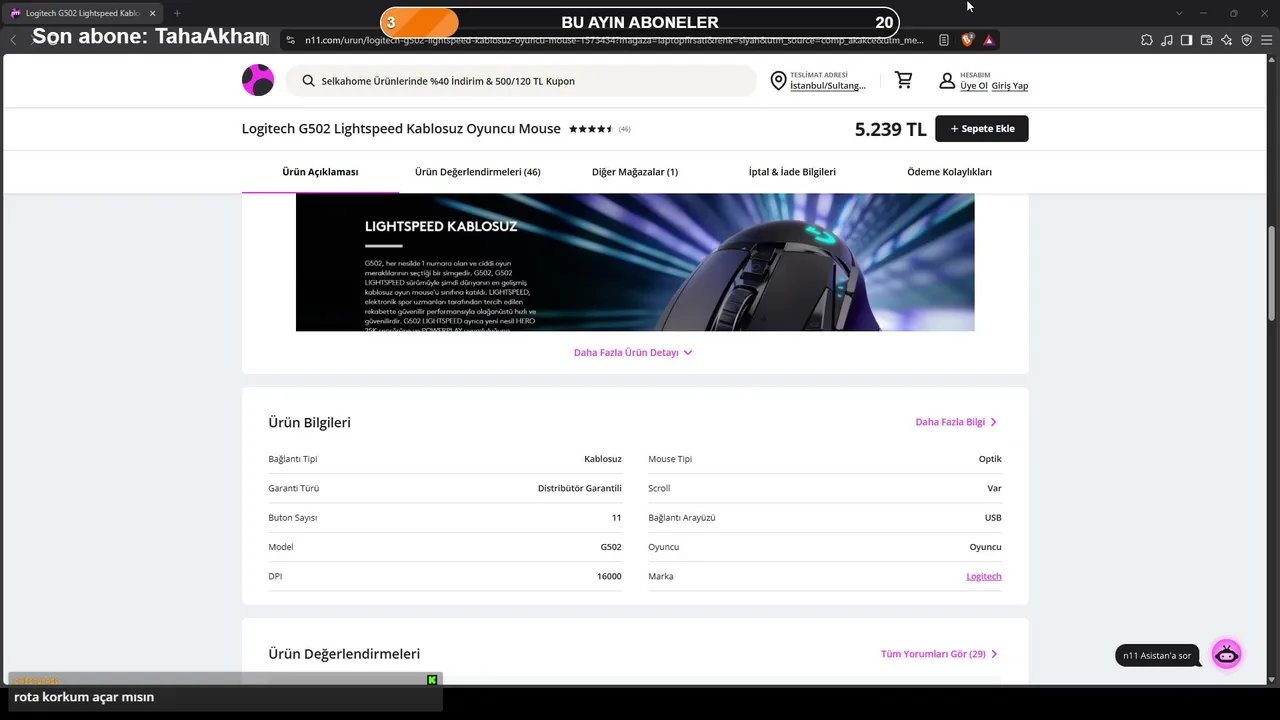The height and width of the screenshot is (720, 1280).
Task: Add product with Sepete Ekle button
Action: point(982,129)
